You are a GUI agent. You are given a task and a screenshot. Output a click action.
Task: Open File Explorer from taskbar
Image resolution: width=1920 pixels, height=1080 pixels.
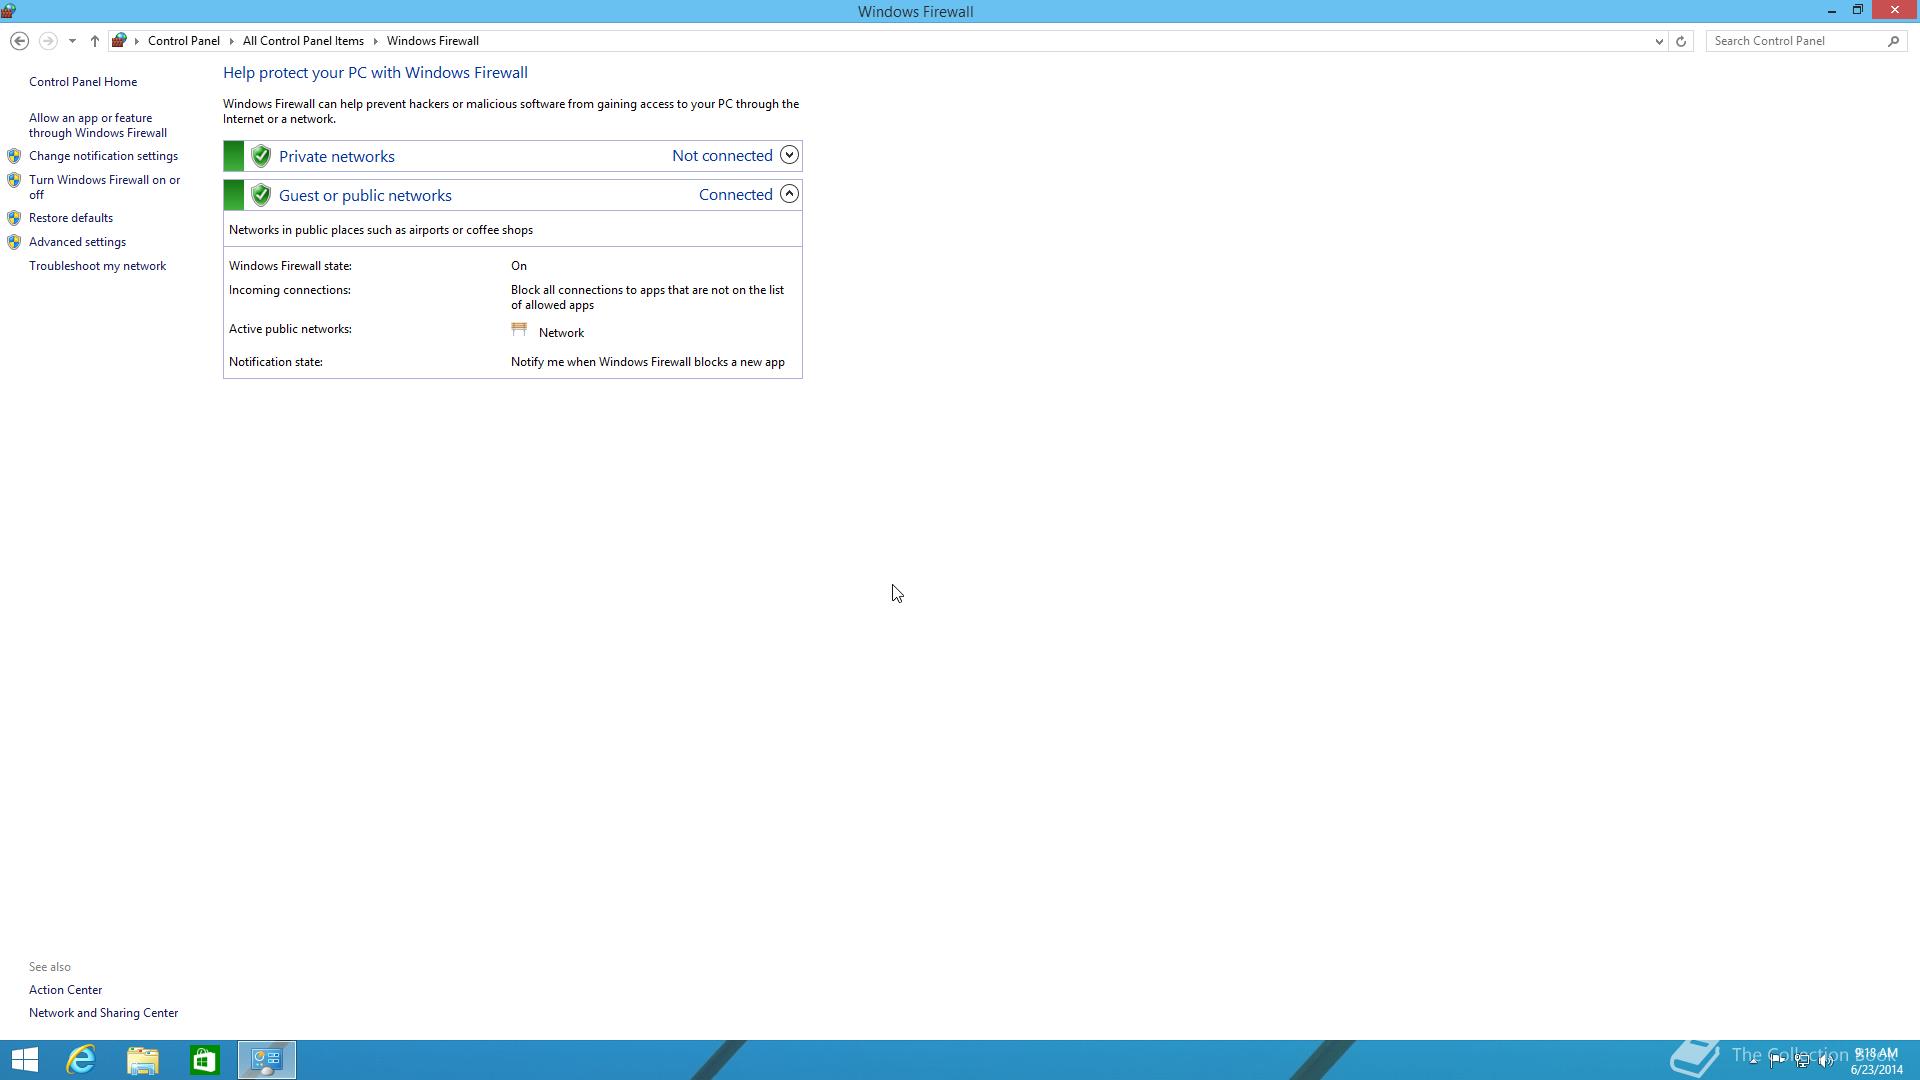(x=143, y=1060)
